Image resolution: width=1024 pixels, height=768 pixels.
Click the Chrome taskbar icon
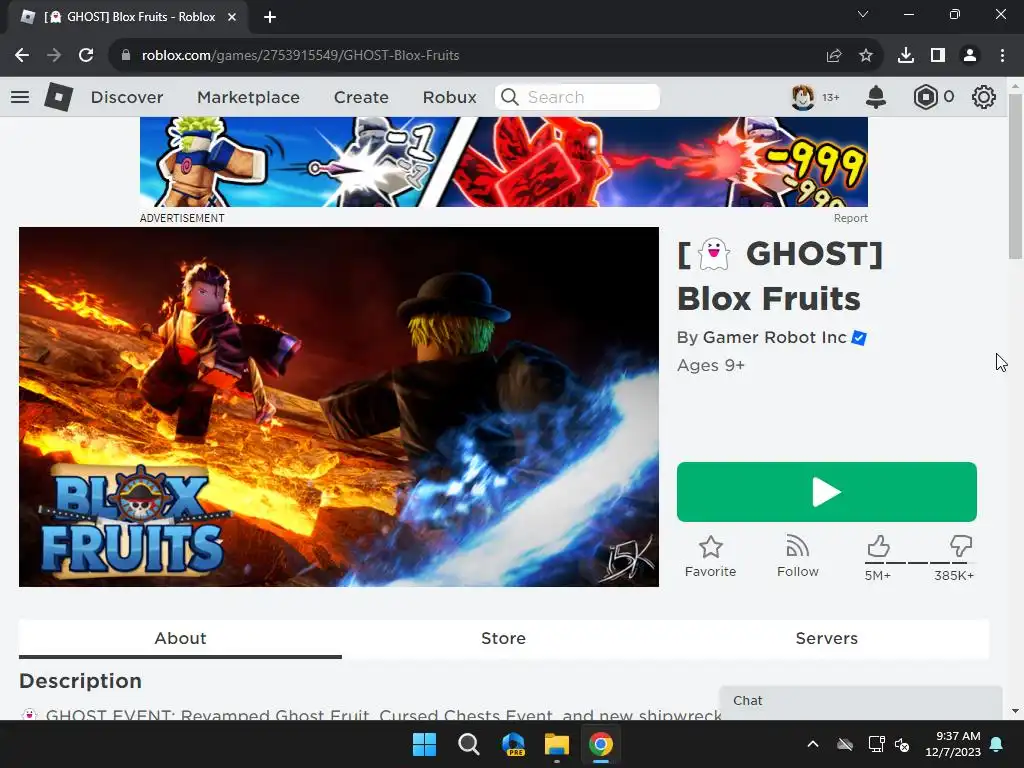click(601, 744)
